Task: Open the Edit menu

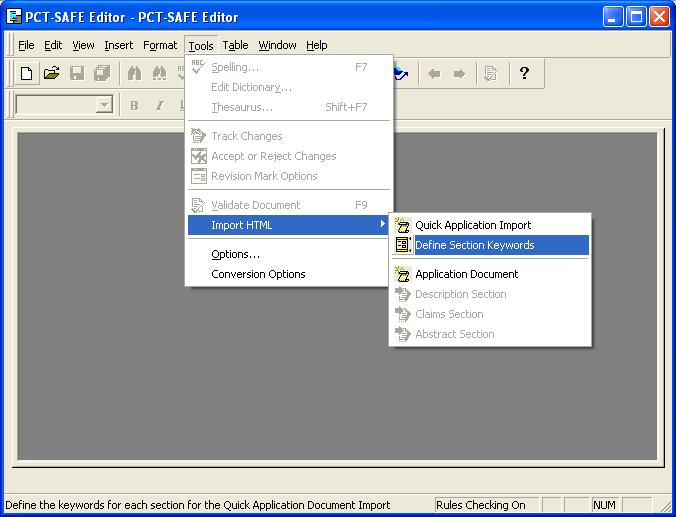Action: (53, 45)
